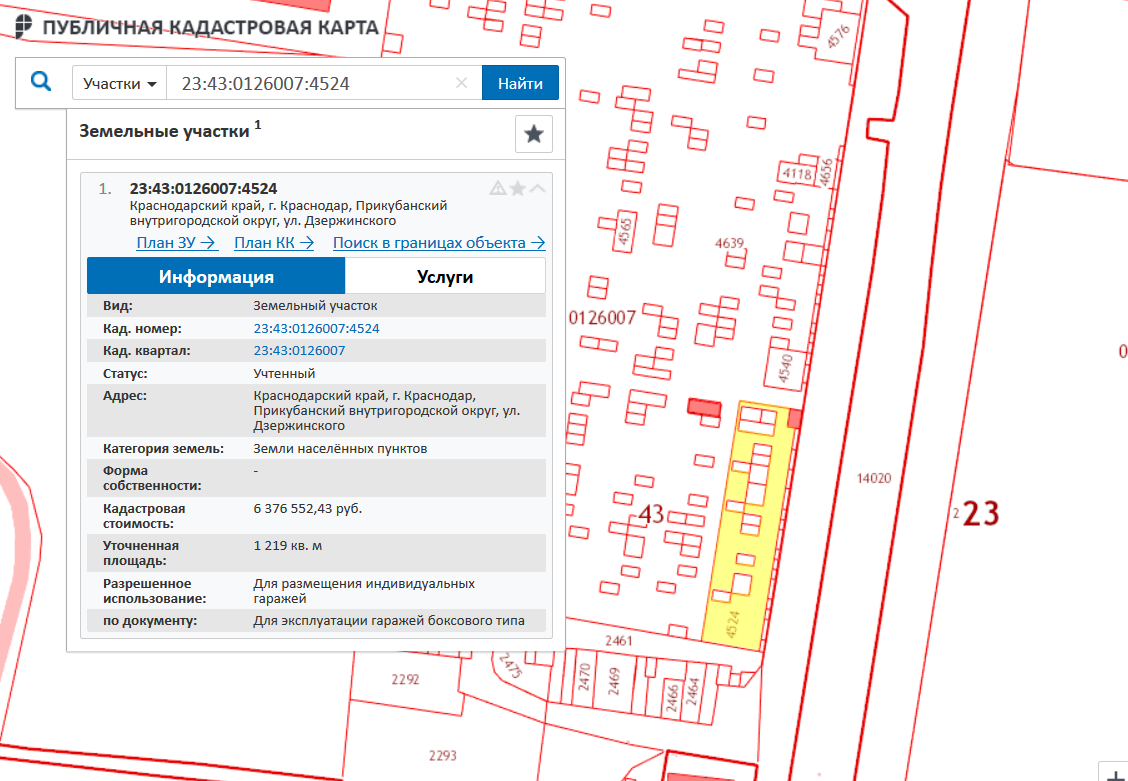Click the status value Учтенный

(x=284, y=374)
